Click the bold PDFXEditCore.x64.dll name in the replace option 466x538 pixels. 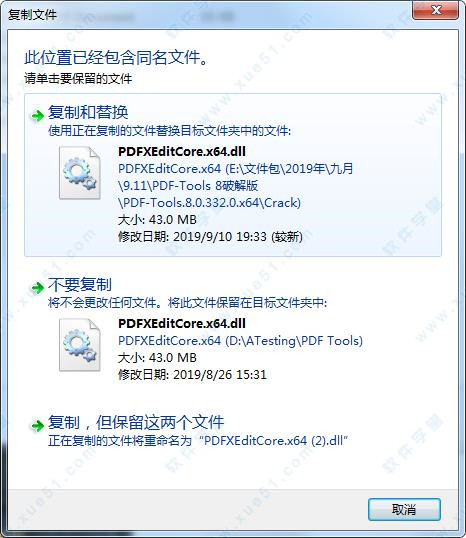pyautogui.click(x=182, y=151)
